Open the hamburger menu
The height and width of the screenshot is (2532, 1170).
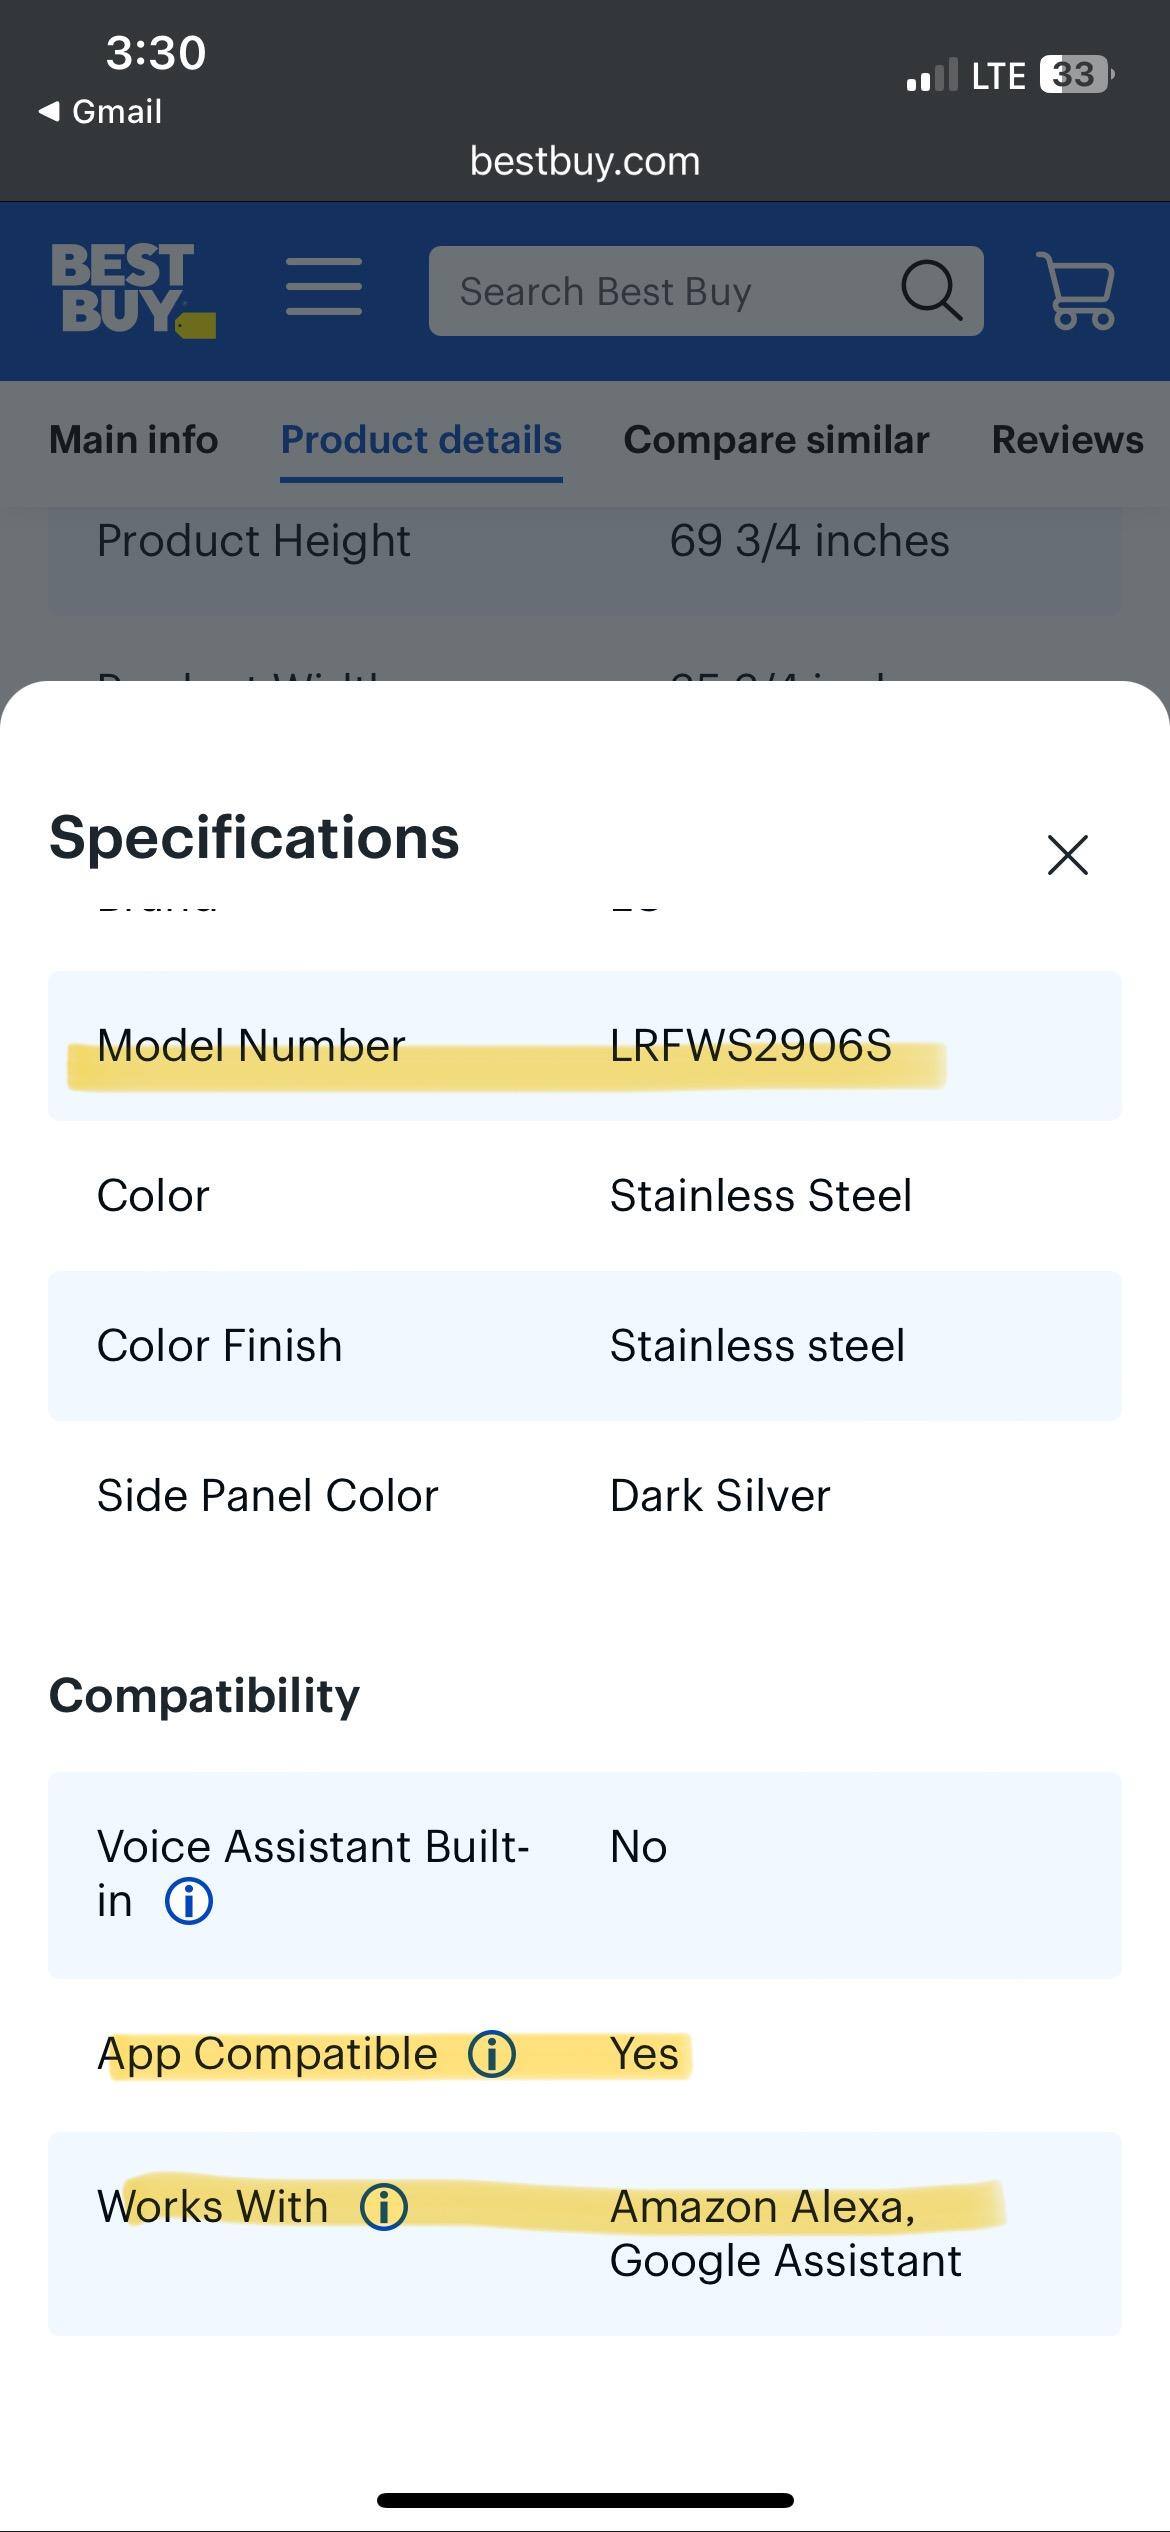point(323,287)
